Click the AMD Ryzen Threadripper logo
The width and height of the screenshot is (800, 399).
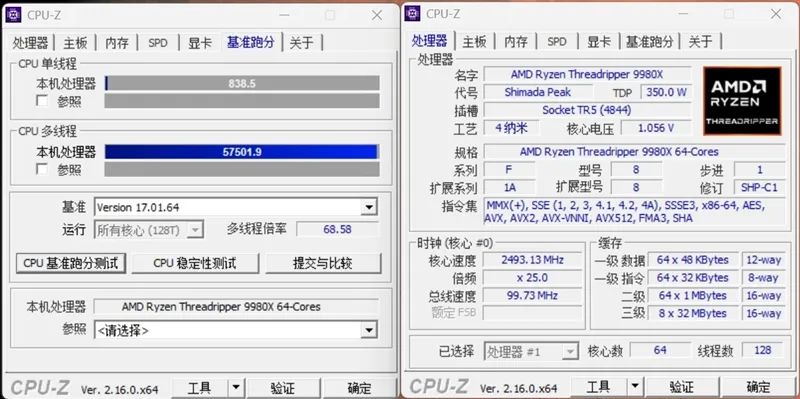click(742, 101)
